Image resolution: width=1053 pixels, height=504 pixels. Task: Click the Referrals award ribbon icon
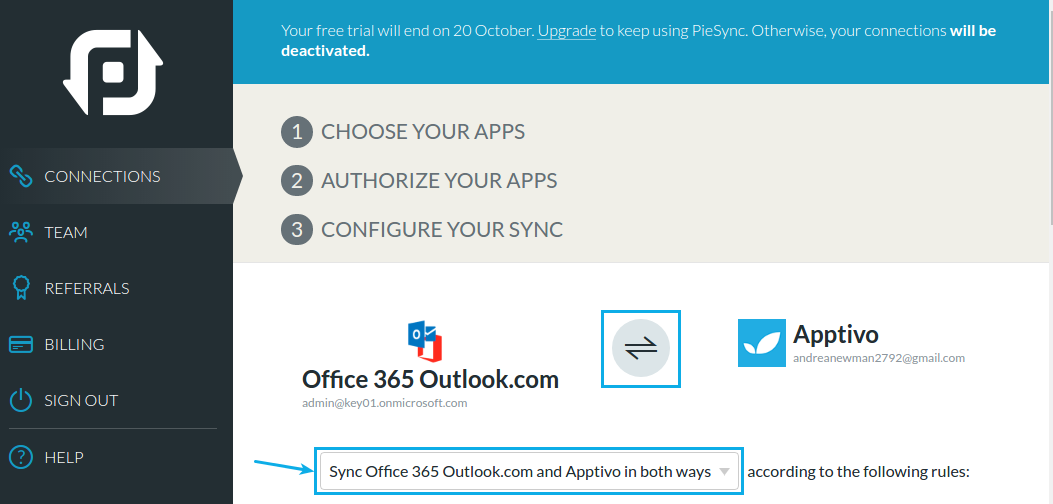click(21, 288)
